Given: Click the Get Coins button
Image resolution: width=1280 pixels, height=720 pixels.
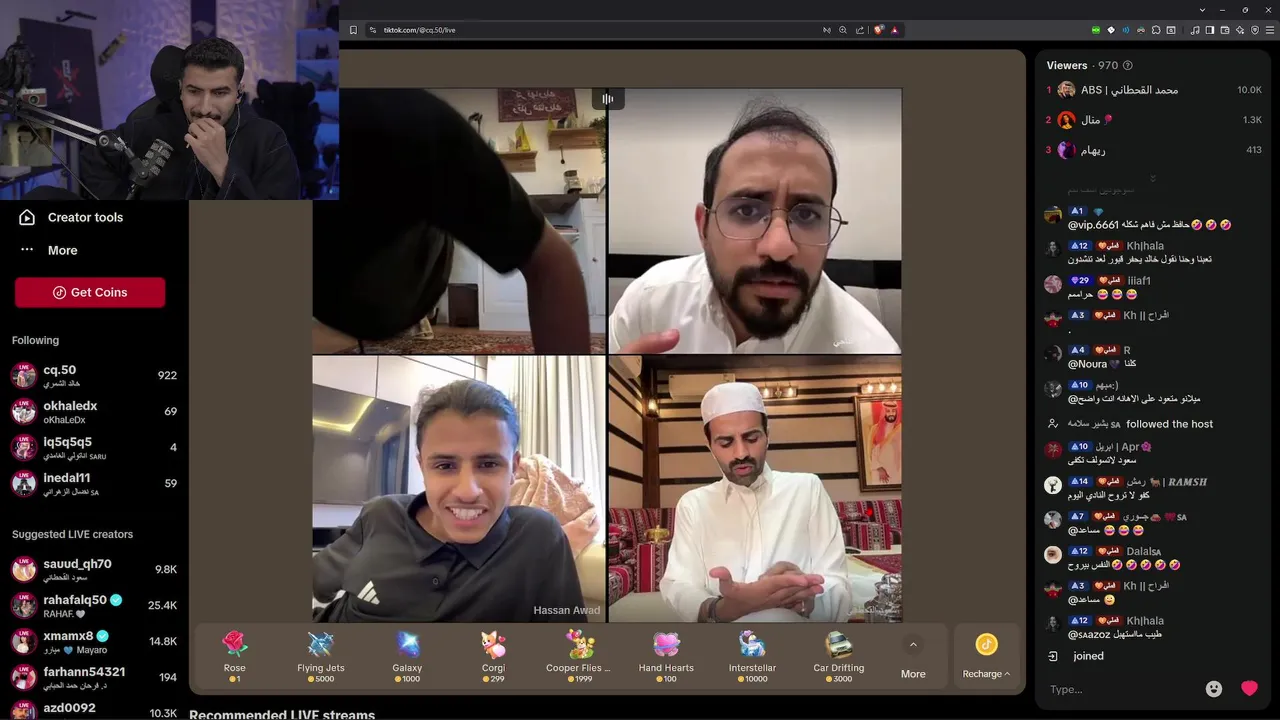Looking at the screenshot, I should coord(90,292).
